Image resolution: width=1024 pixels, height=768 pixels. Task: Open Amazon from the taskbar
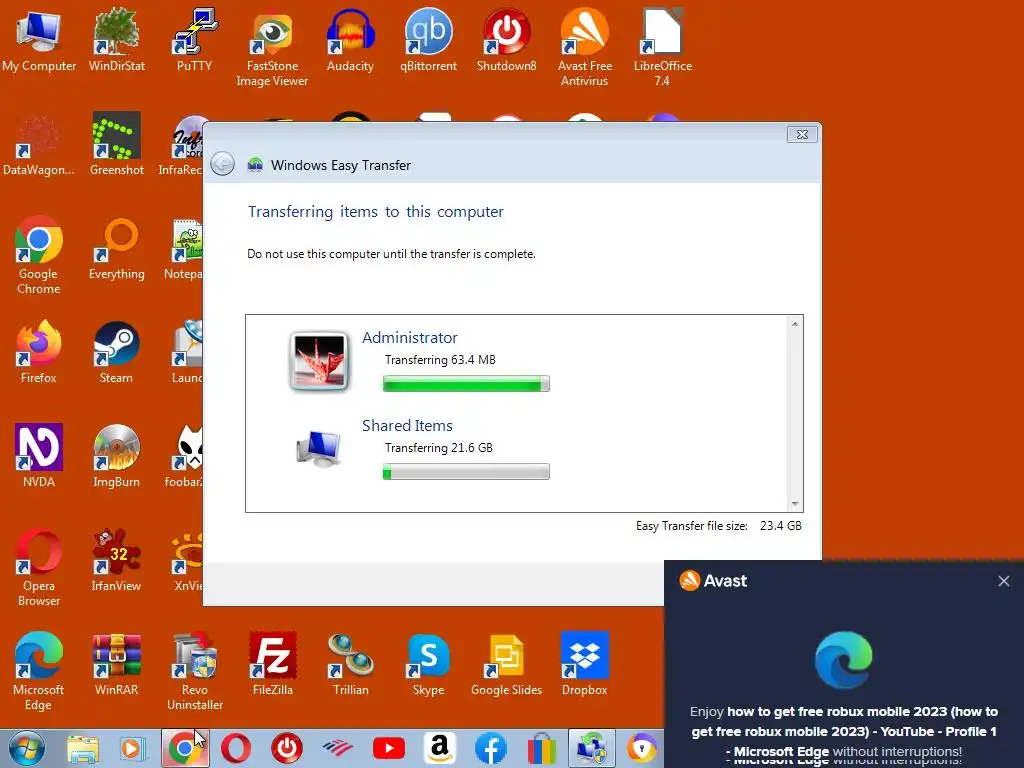tap(440, 748)
